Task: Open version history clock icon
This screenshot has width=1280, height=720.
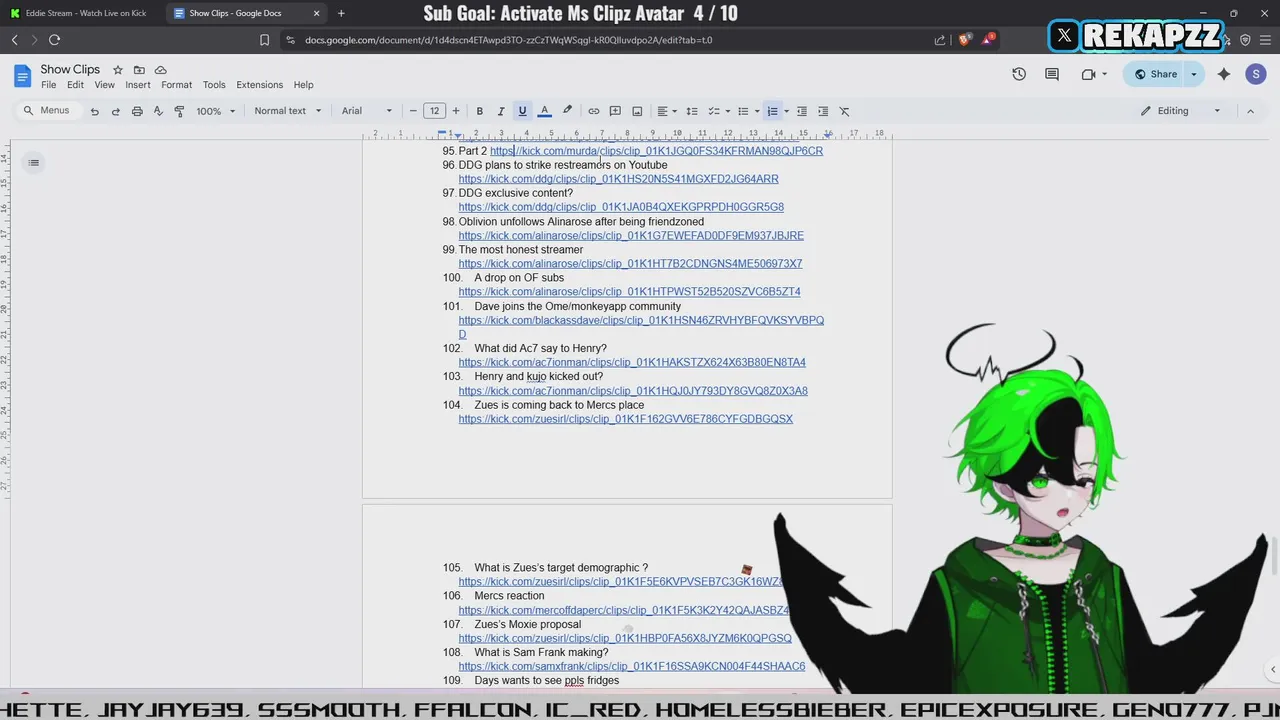Action: coord(1019,74)
